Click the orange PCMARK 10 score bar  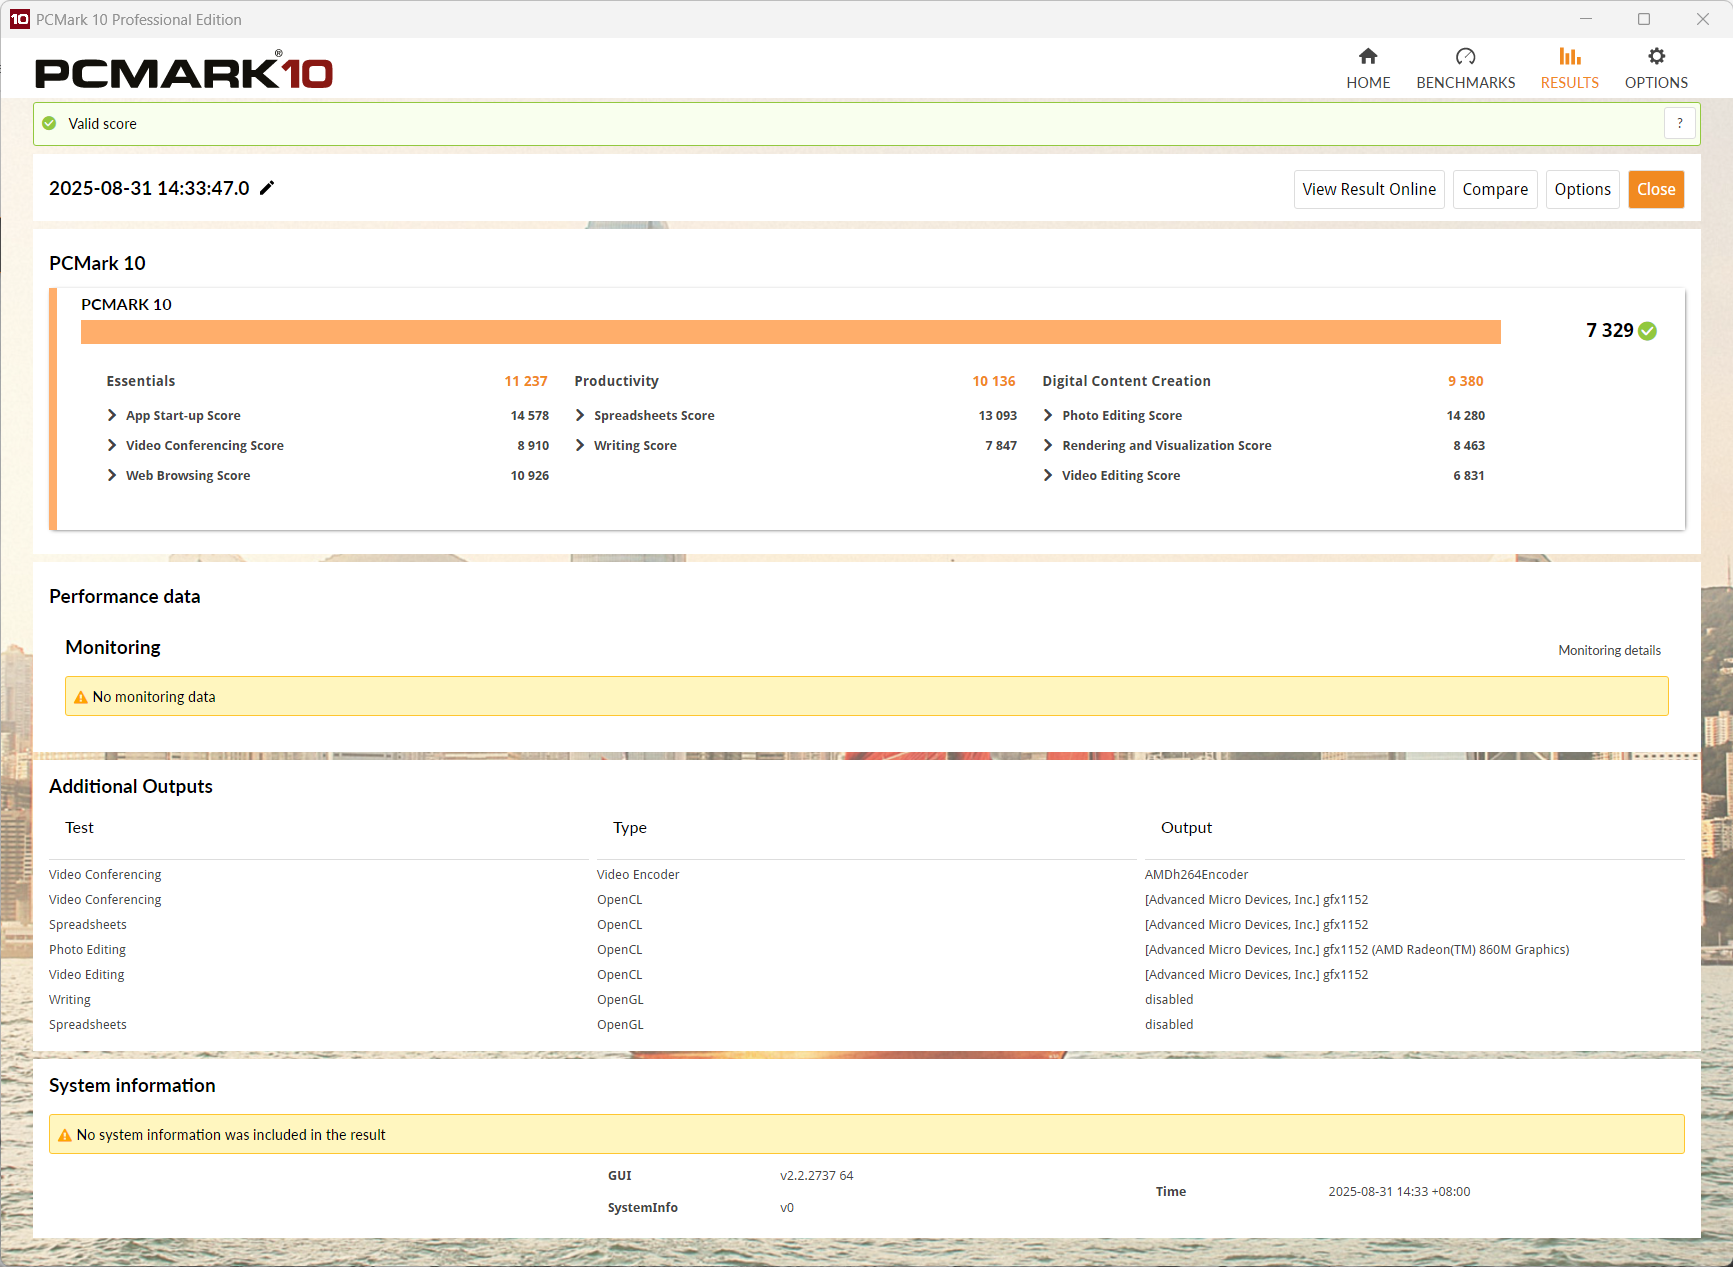791,332
